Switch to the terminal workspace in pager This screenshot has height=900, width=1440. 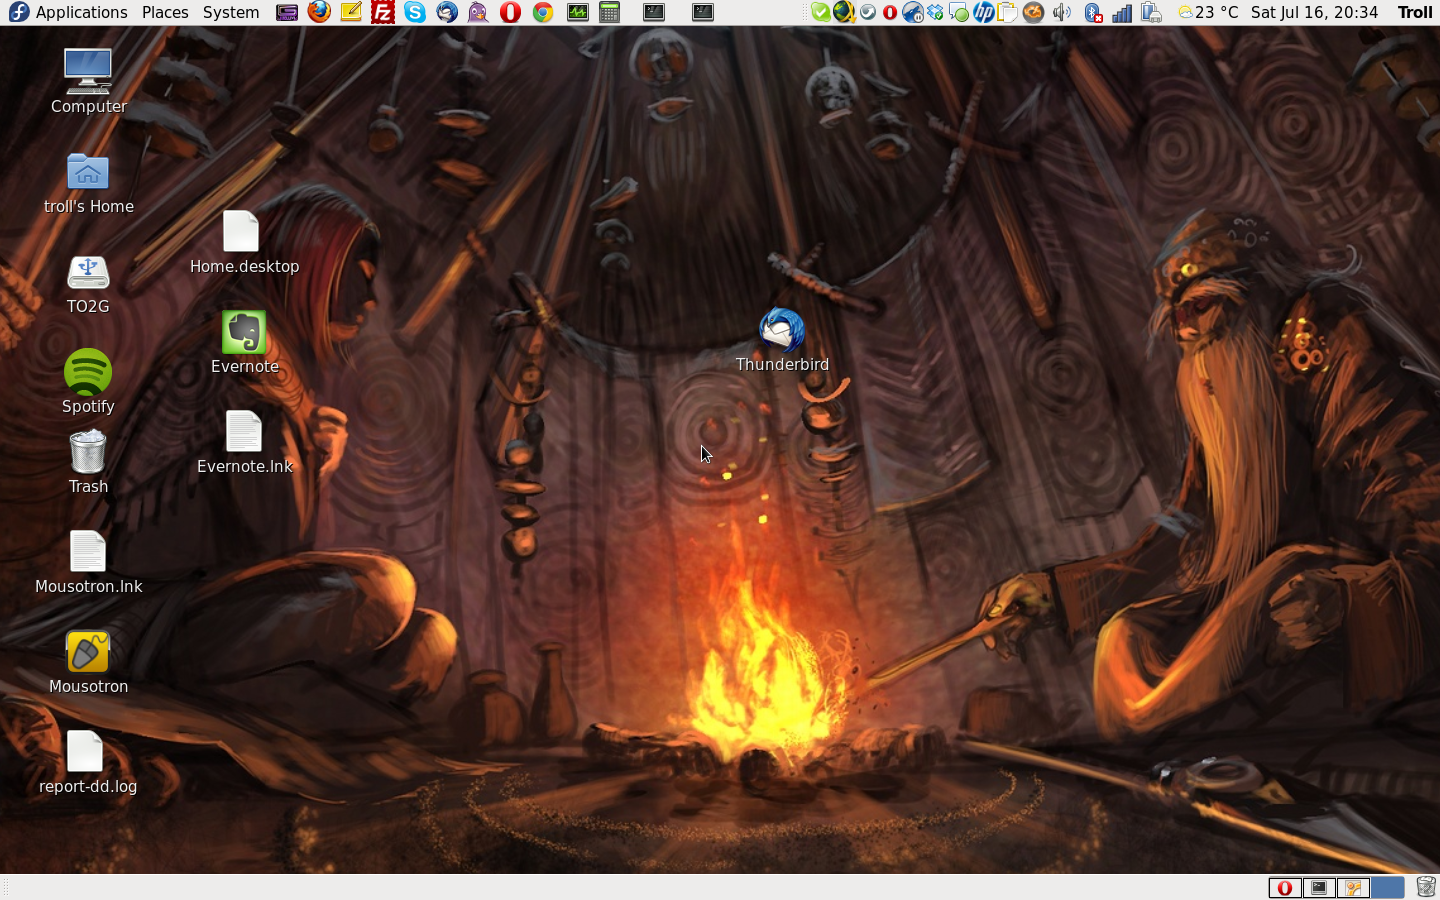[x=1319, y=888]
